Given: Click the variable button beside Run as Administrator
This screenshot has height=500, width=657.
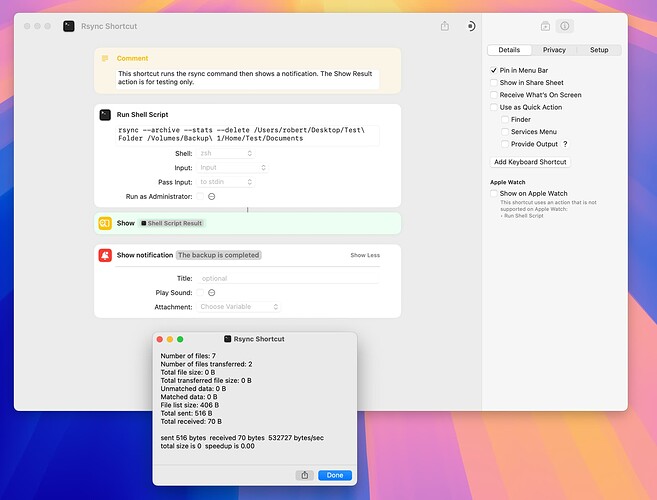Looking at the screenshot, I should pos(212,196).
